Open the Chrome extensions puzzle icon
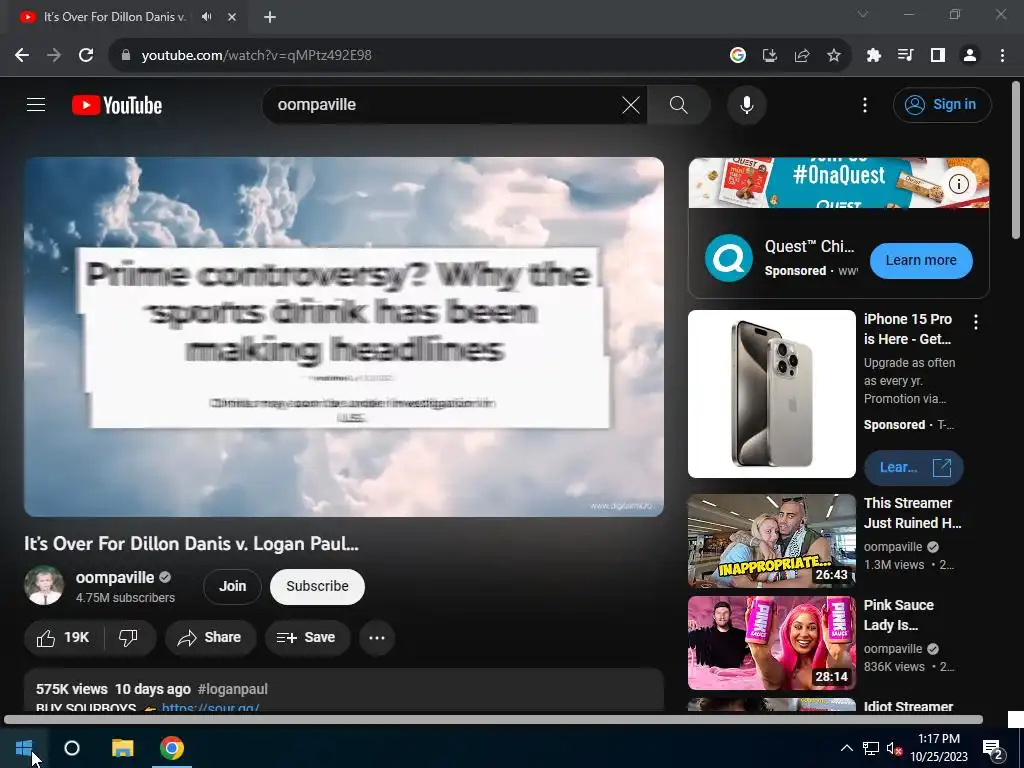1024x768 pixels. coord(873,55)
